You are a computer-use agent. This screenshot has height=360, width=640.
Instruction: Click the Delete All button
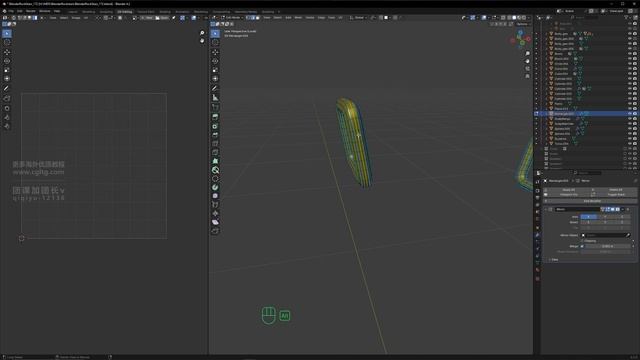(616, 190)
